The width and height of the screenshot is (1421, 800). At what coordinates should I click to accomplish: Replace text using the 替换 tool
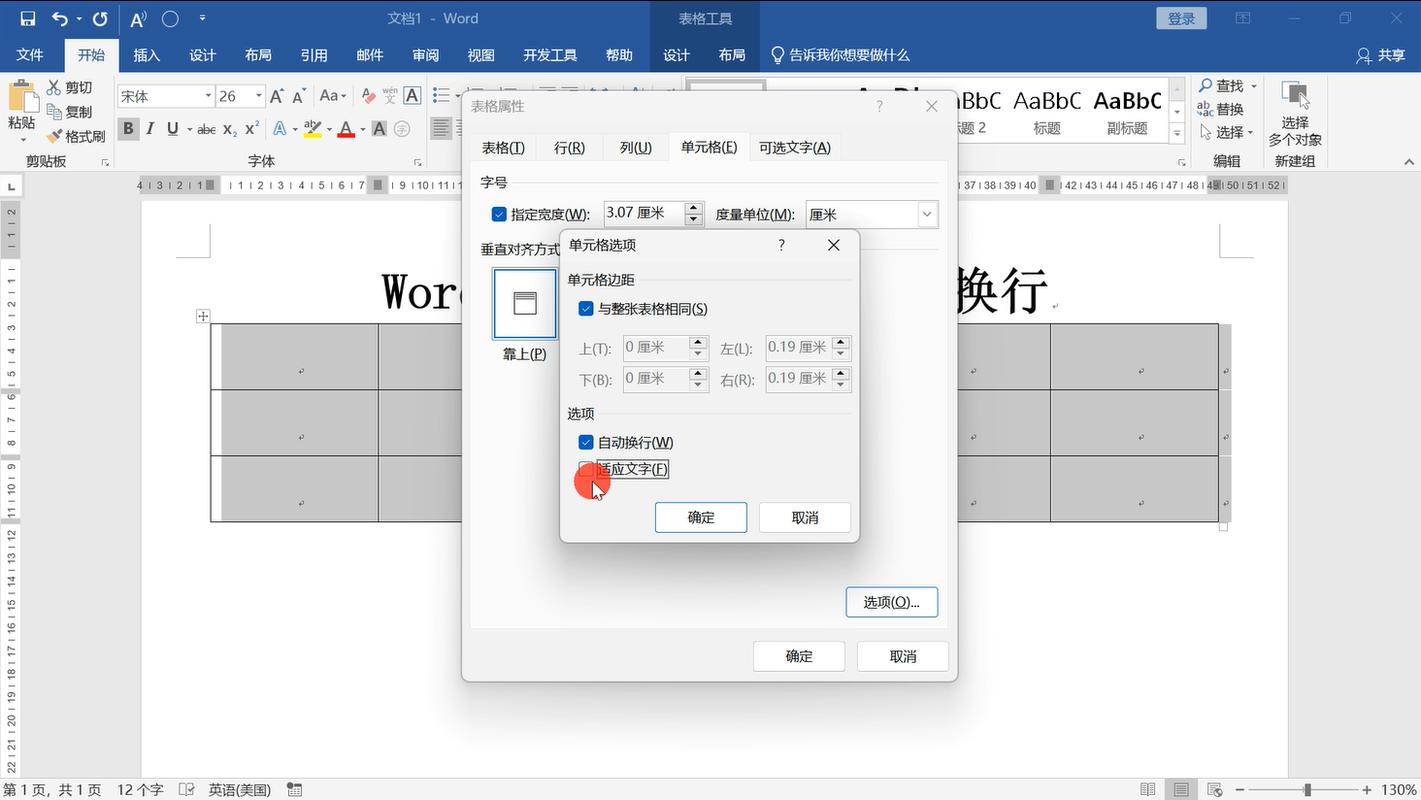1222,109
